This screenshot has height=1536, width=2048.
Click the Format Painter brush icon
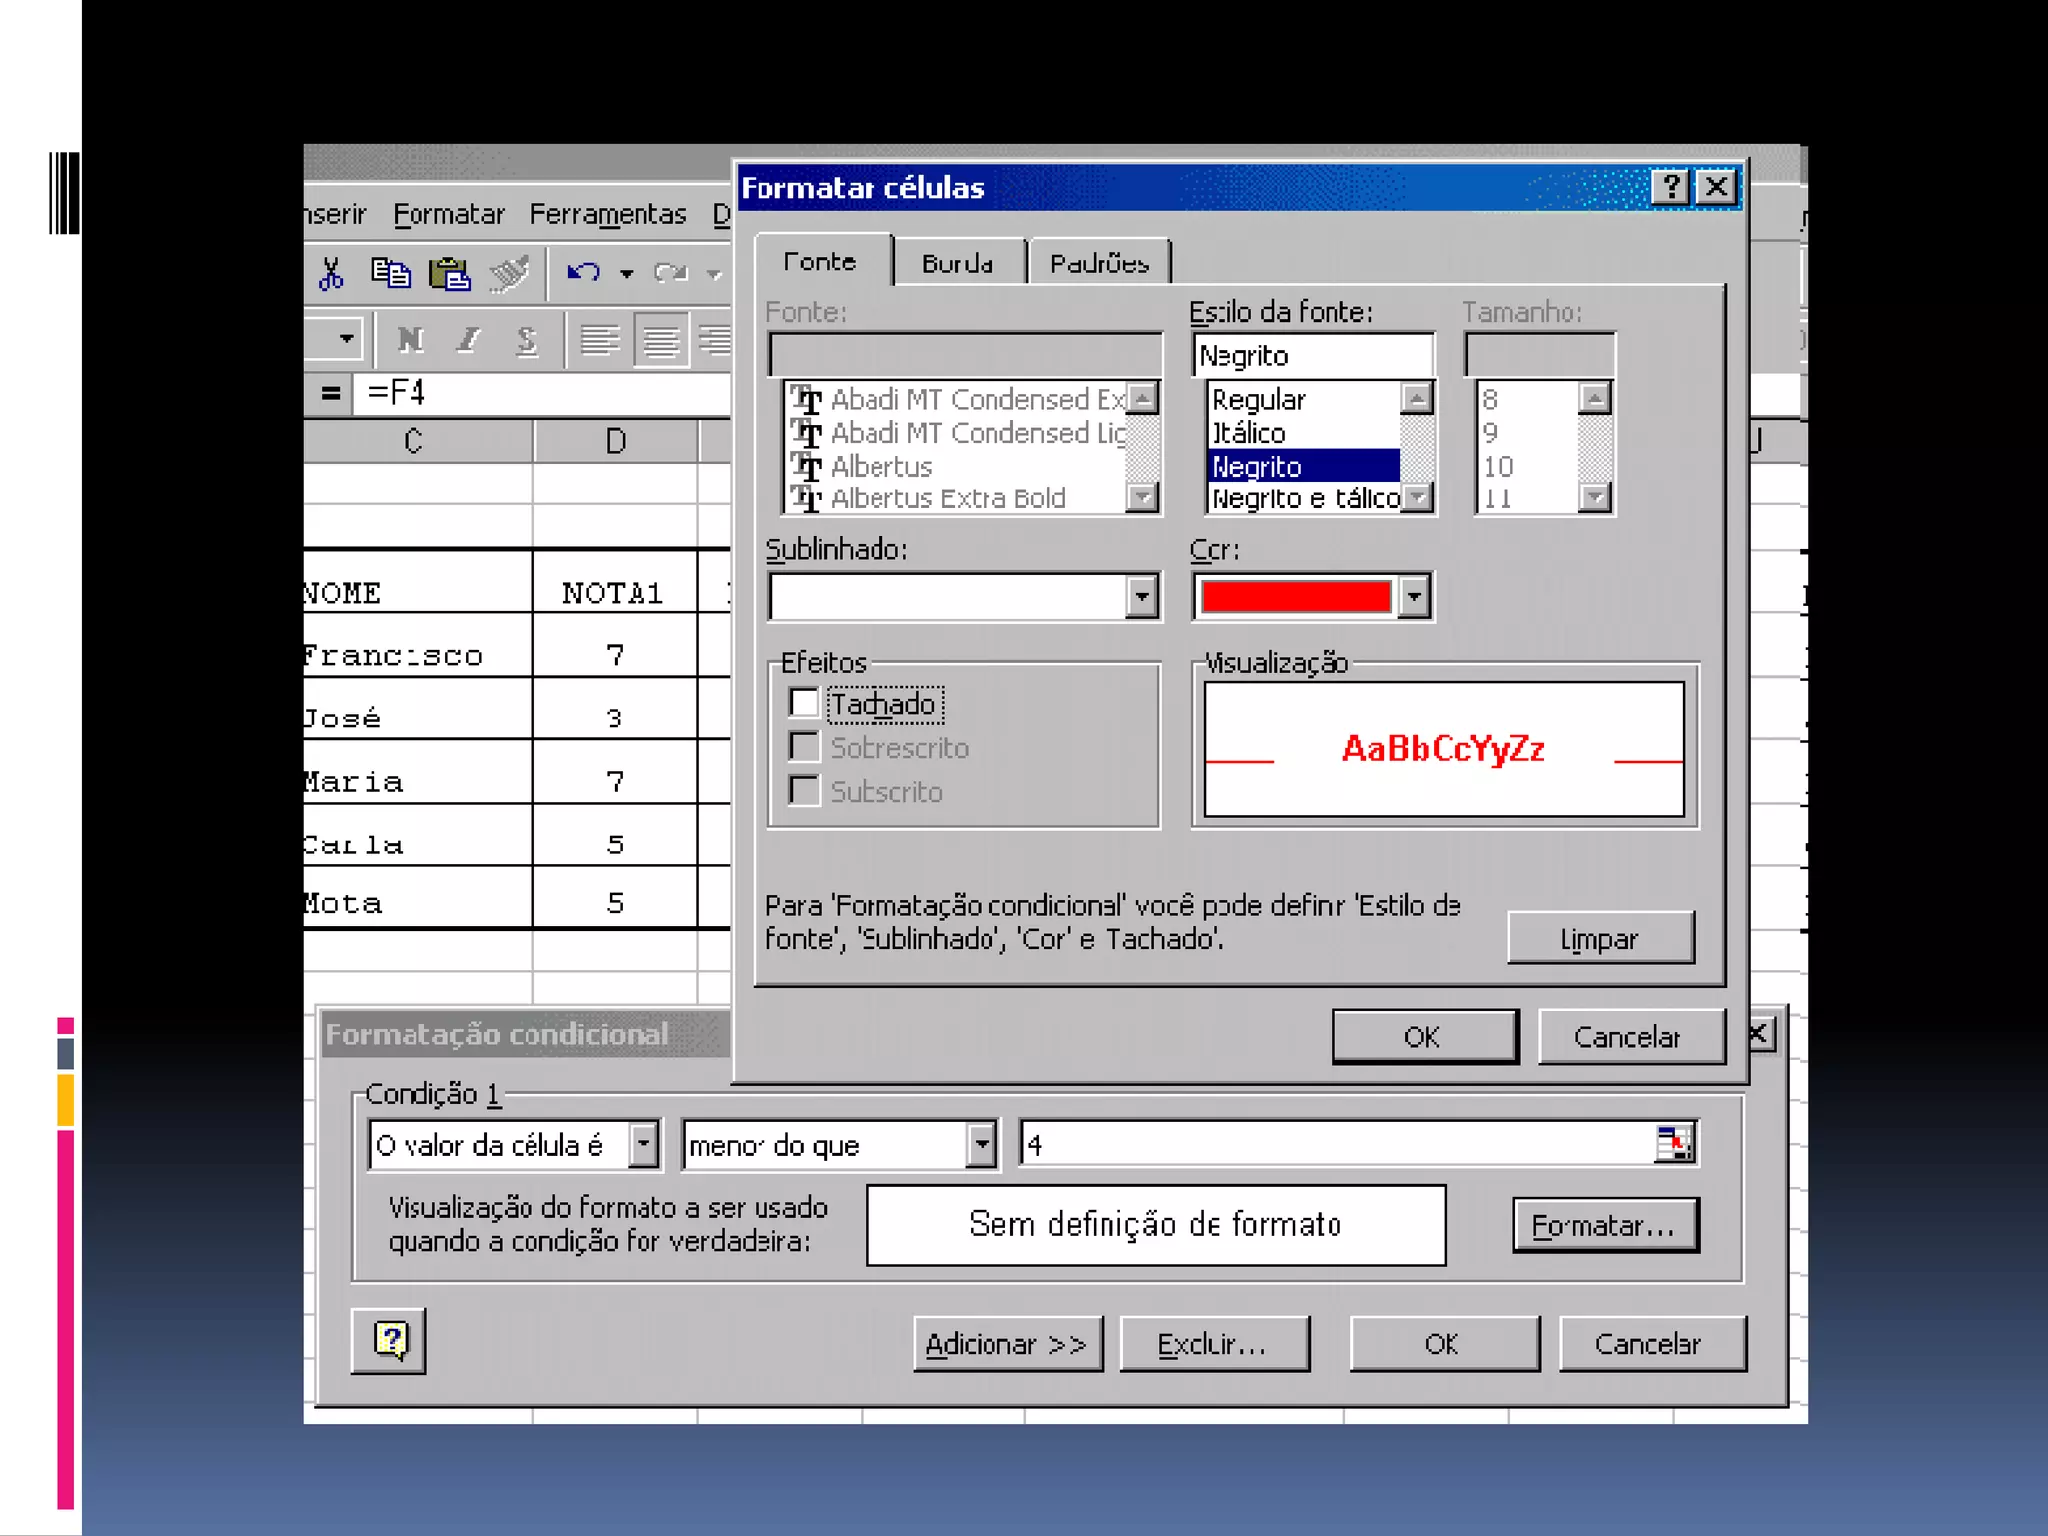(x=509, y=273)
